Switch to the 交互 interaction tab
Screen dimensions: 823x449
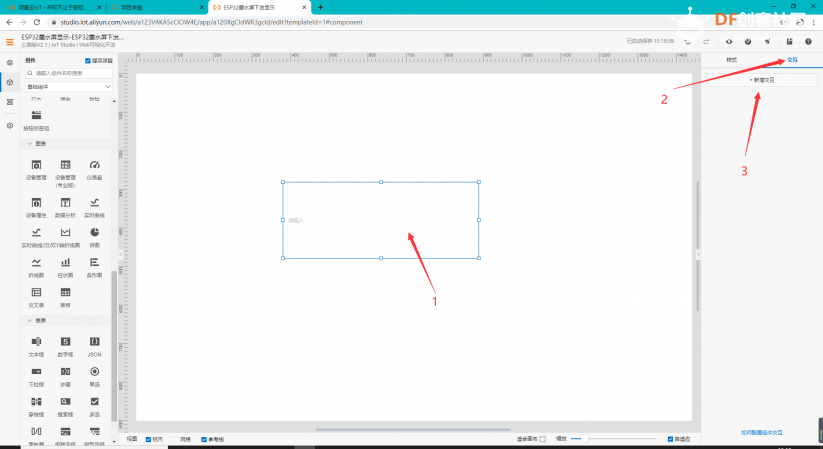792,60
